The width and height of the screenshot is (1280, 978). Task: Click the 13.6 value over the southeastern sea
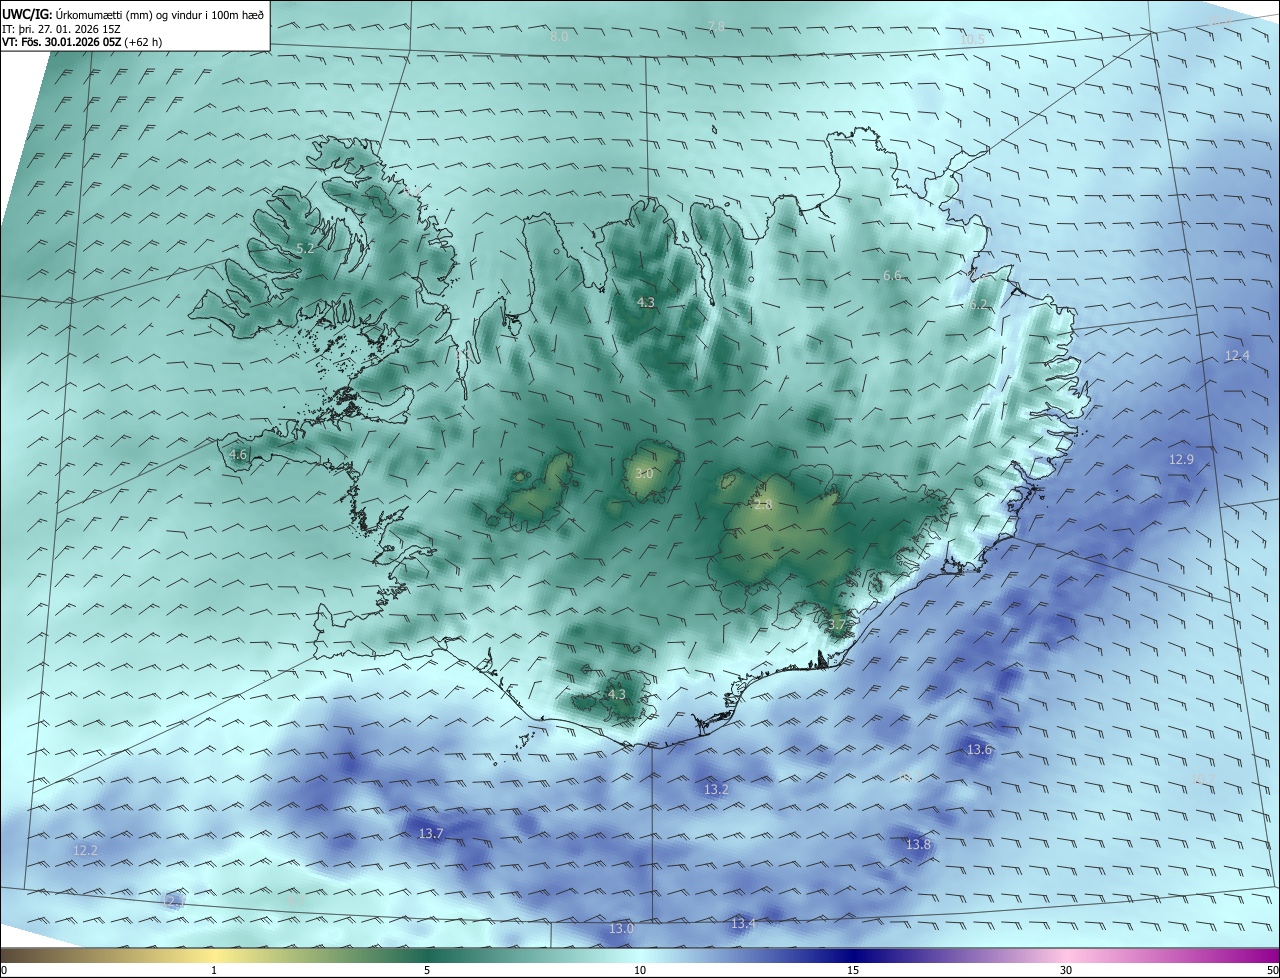click(x=979, y=749)
